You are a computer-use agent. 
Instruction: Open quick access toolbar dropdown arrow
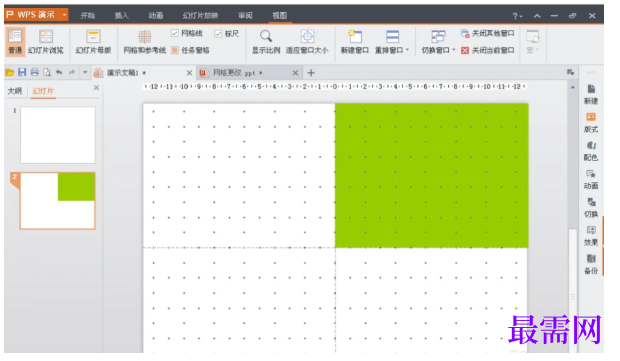click(x=85, y=72)
